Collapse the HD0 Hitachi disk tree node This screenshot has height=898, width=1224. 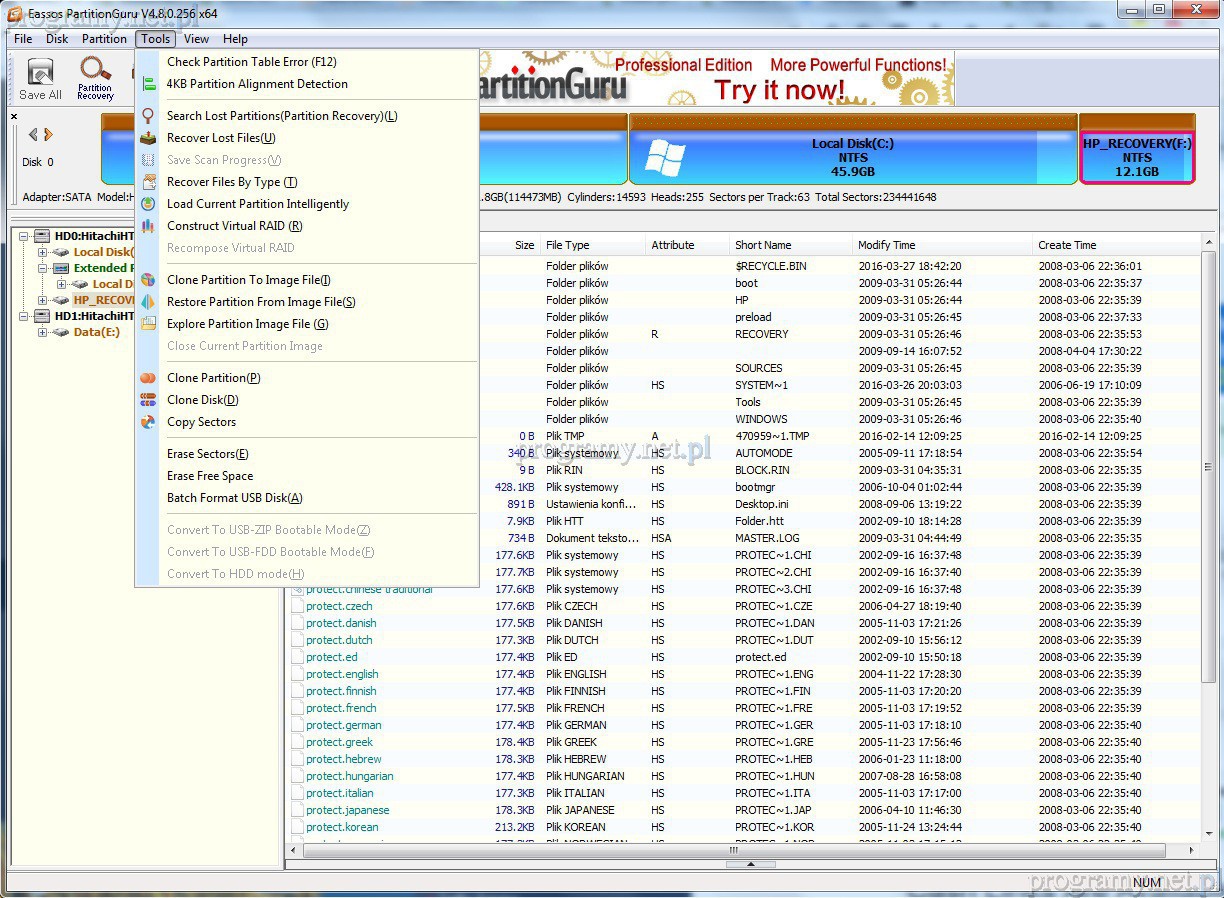click(25, 236)
